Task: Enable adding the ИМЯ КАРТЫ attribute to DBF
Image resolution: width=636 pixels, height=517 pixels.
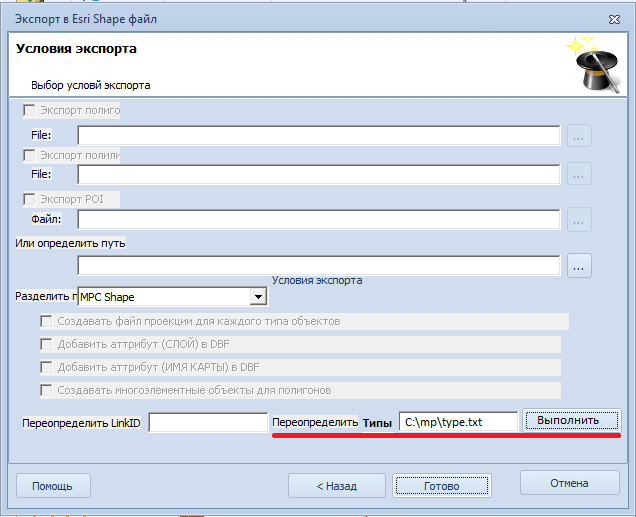Action: click(46, 367)
